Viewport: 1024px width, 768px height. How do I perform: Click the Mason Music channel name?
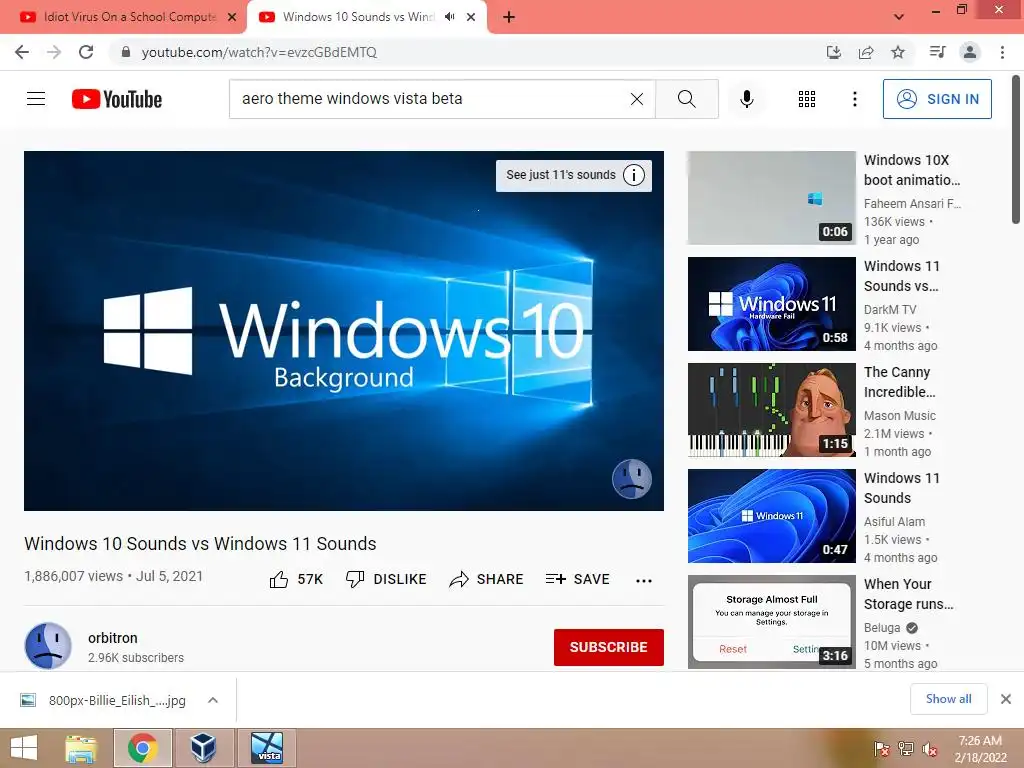click(x=900, y=415)
